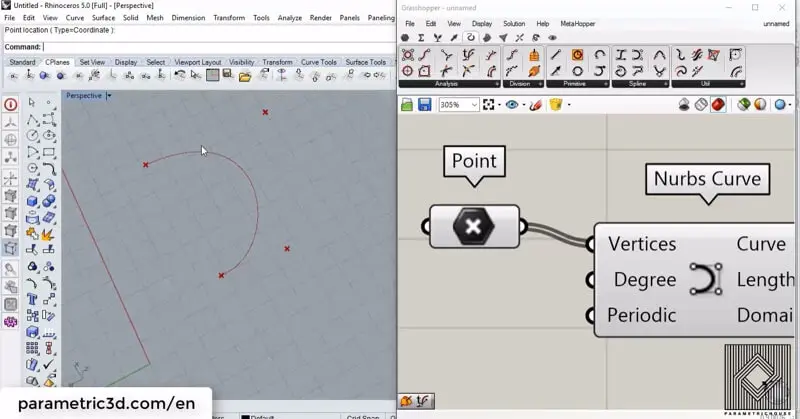Toggle the red shaded preview mode button
The image size is (800, 419).
(718, 104)
